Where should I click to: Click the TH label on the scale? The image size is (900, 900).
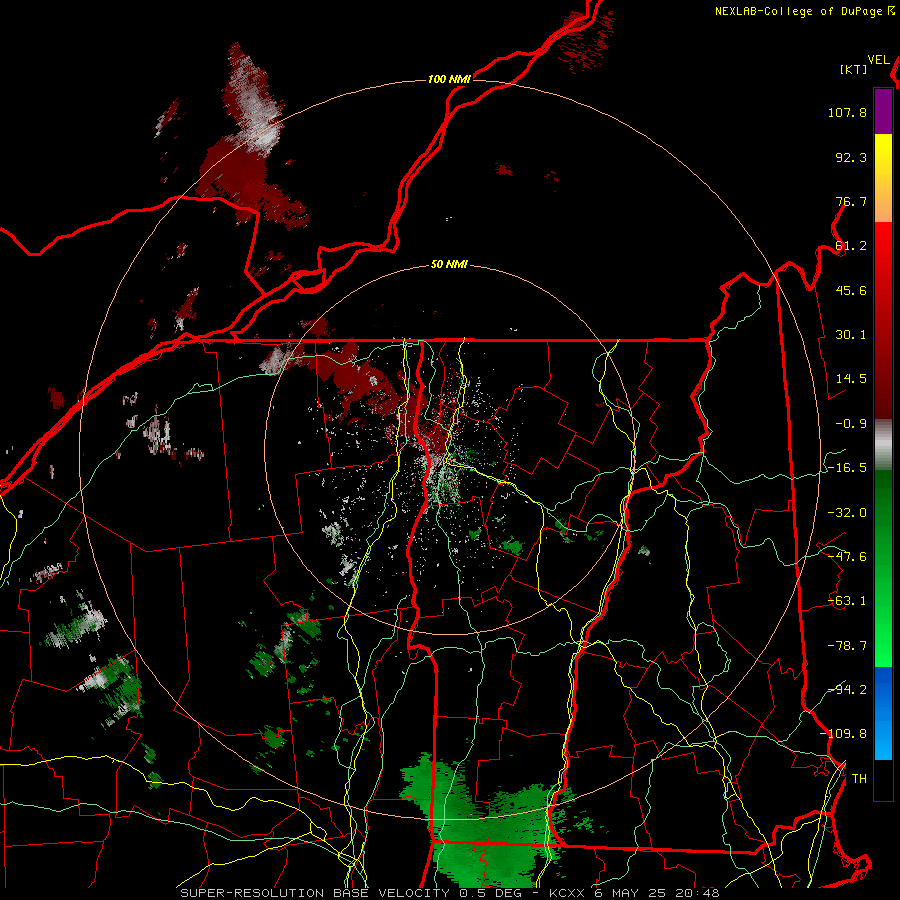pos(859,778)
